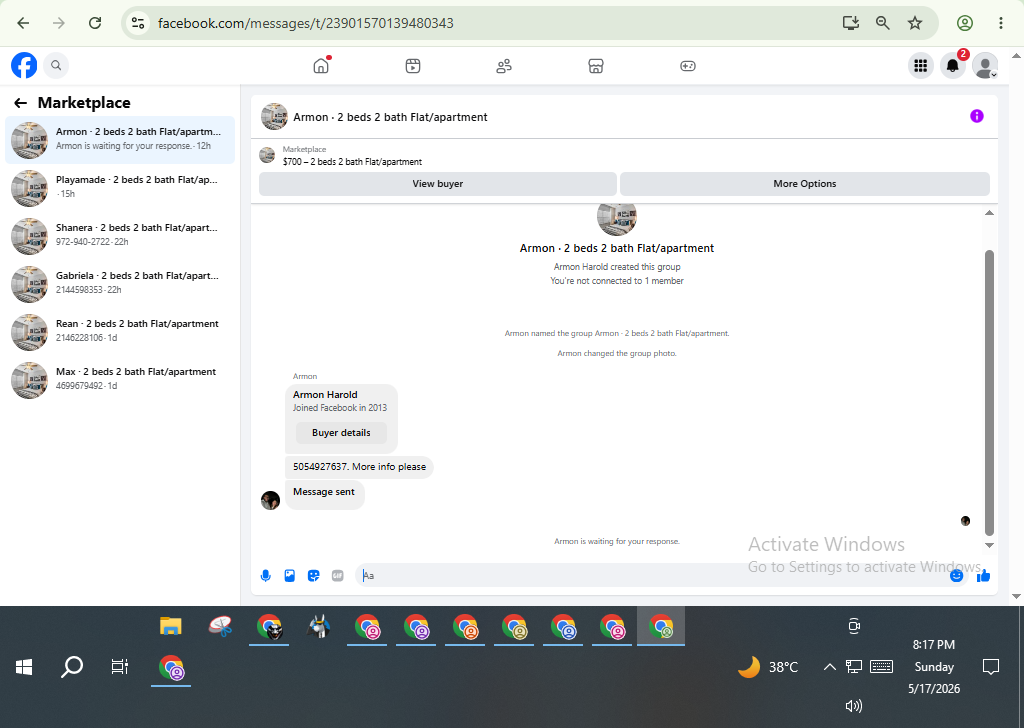Click the '5054927637. More info please' message
Viewport: 1024px width, 728px height.
tap(359, 467)
